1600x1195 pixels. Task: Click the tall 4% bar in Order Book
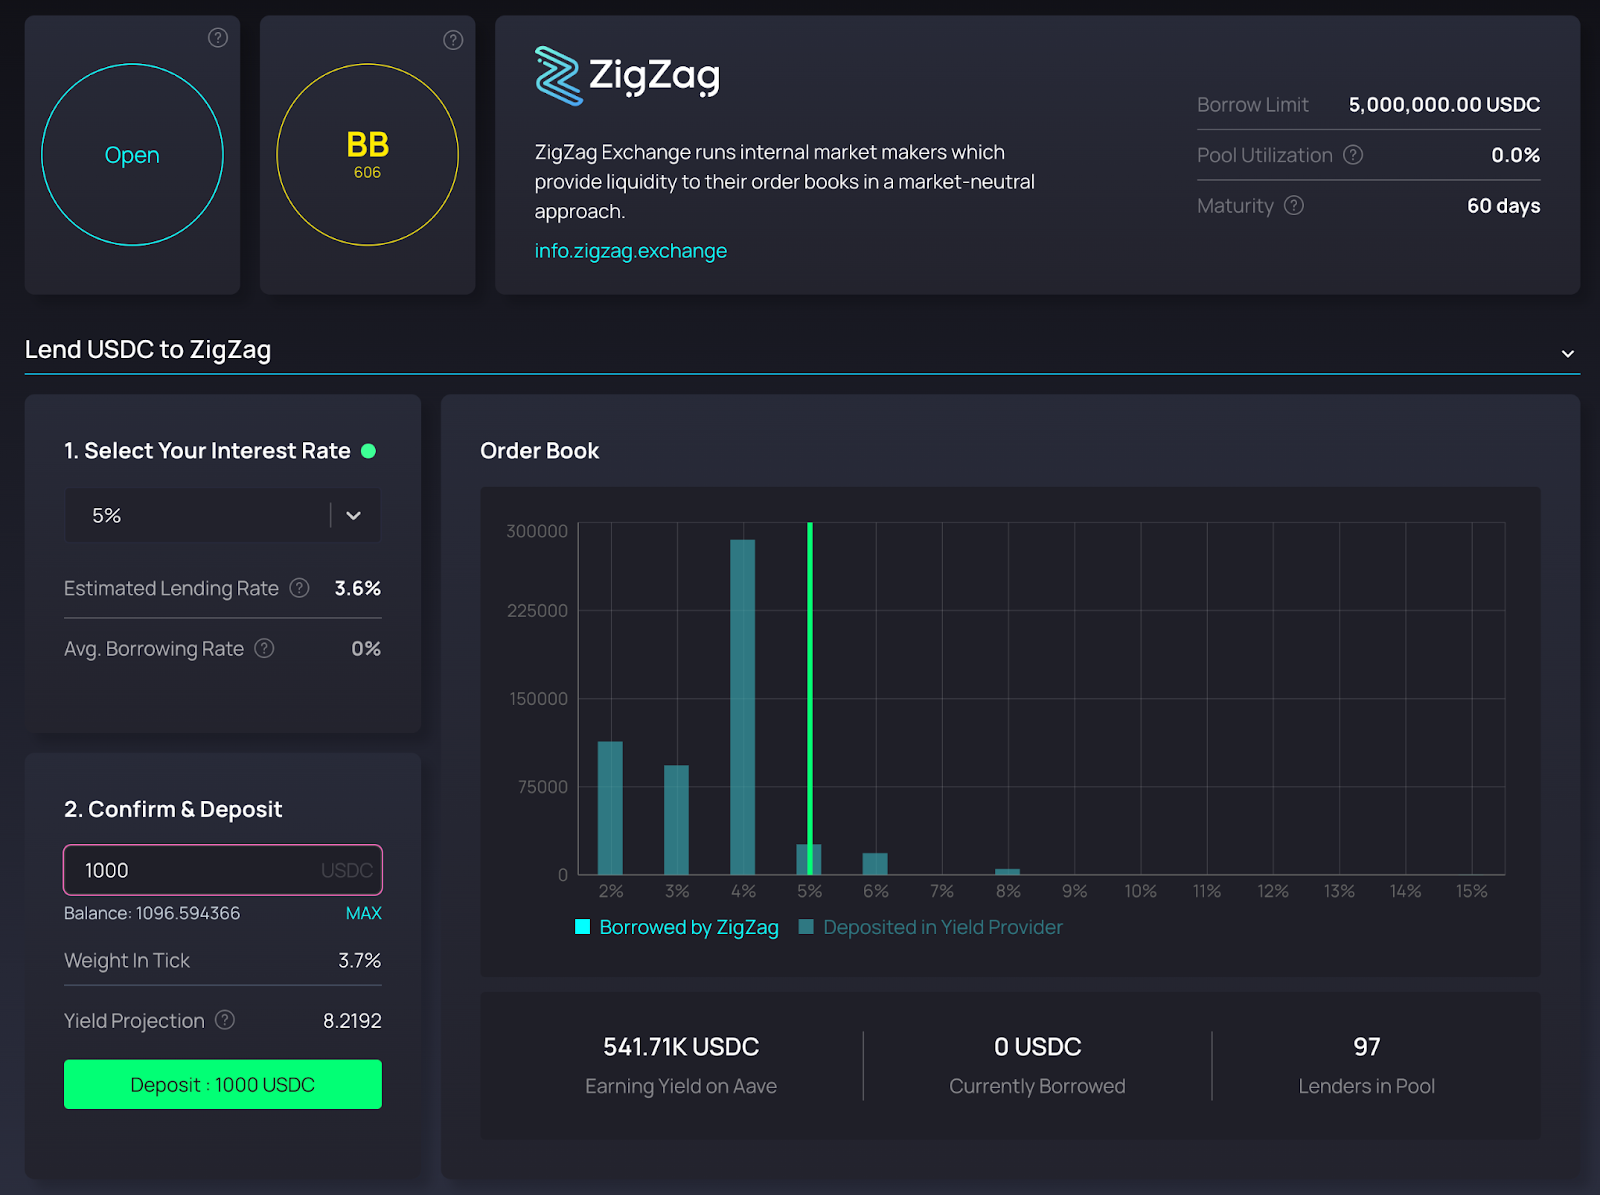click(x=742, y=707)
